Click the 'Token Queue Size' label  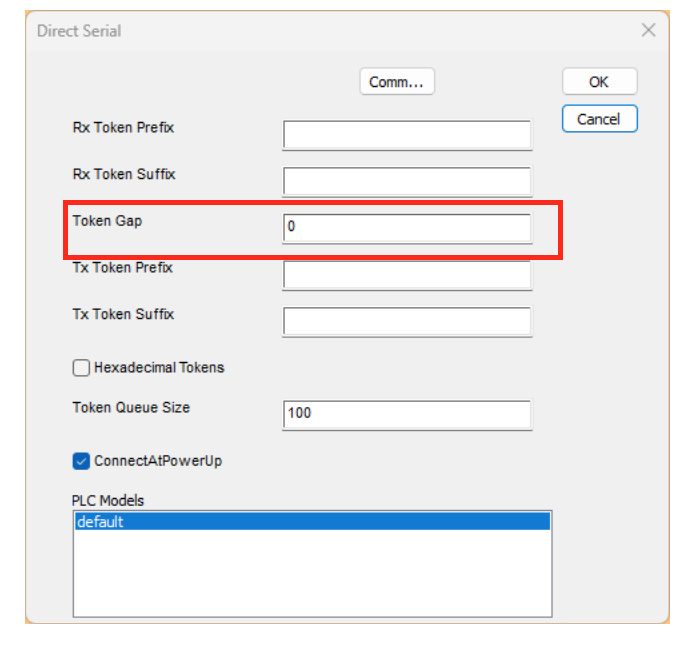pyautogui.click(x=130, y=407)
